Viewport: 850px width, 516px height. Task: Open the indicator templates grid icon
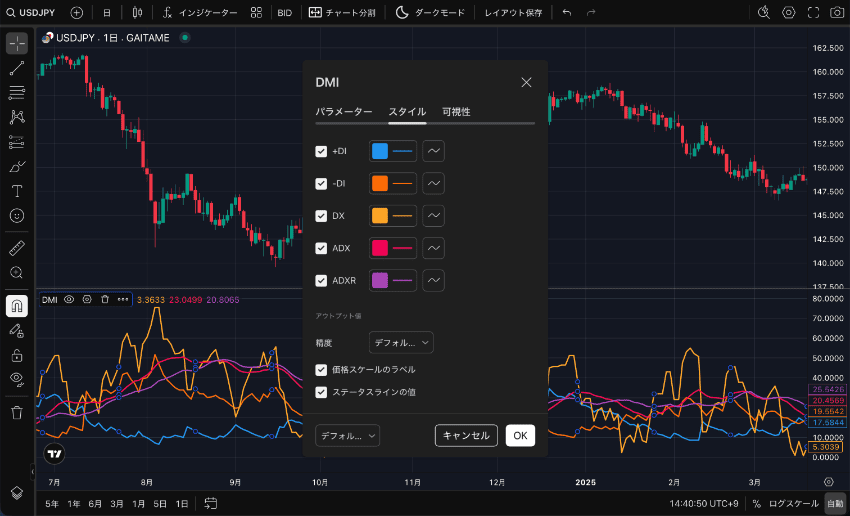(256, 12)
